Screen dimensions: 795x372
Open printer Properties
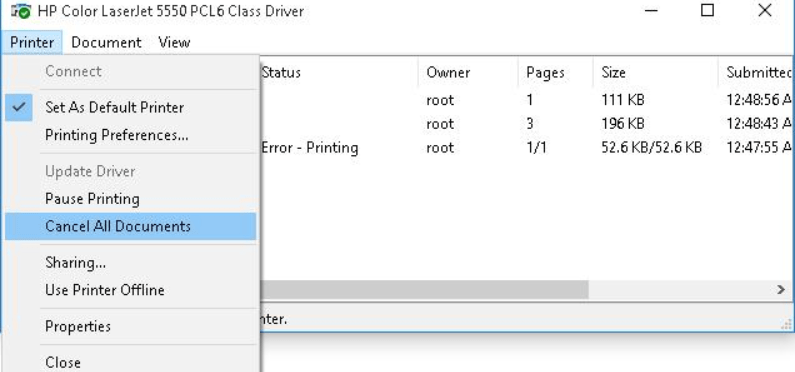(131, 326)
